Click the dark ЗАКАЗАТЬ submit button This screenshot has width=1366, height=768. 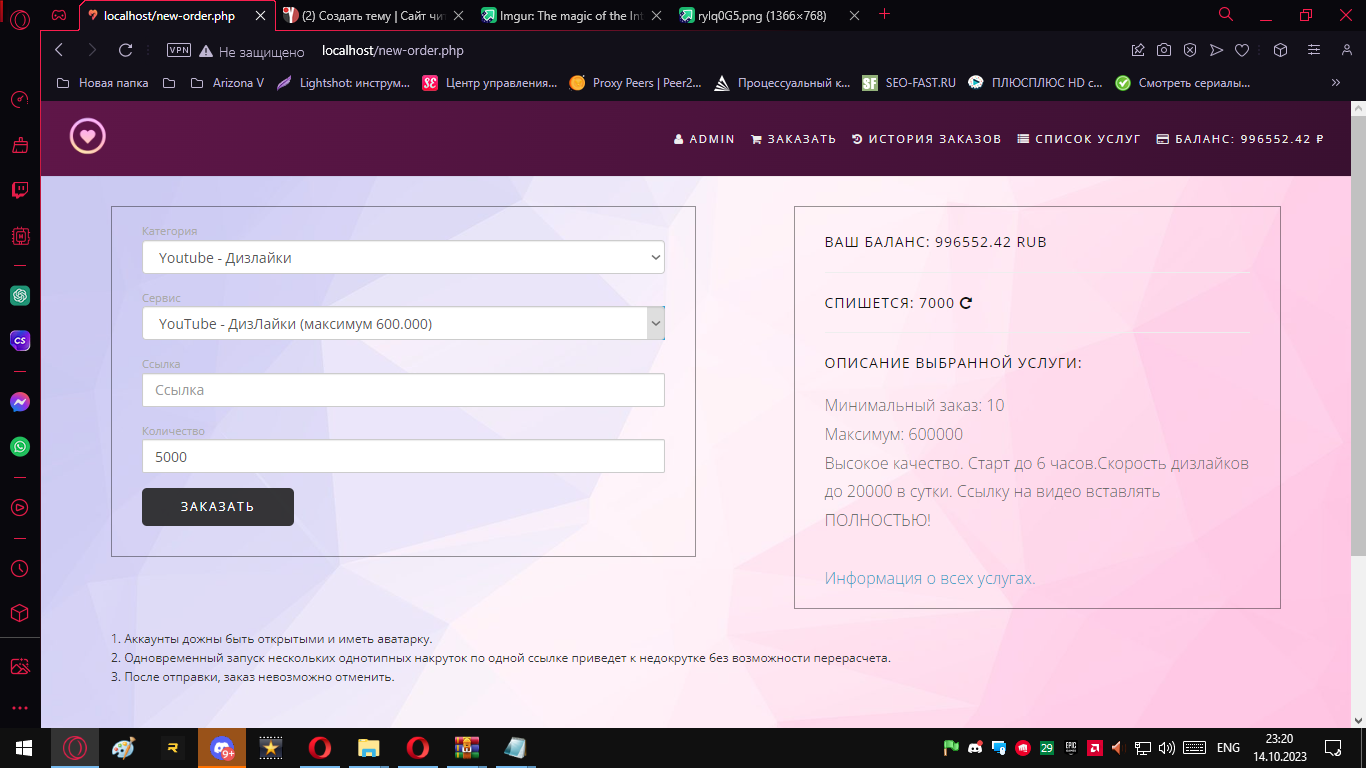point(218,507)
